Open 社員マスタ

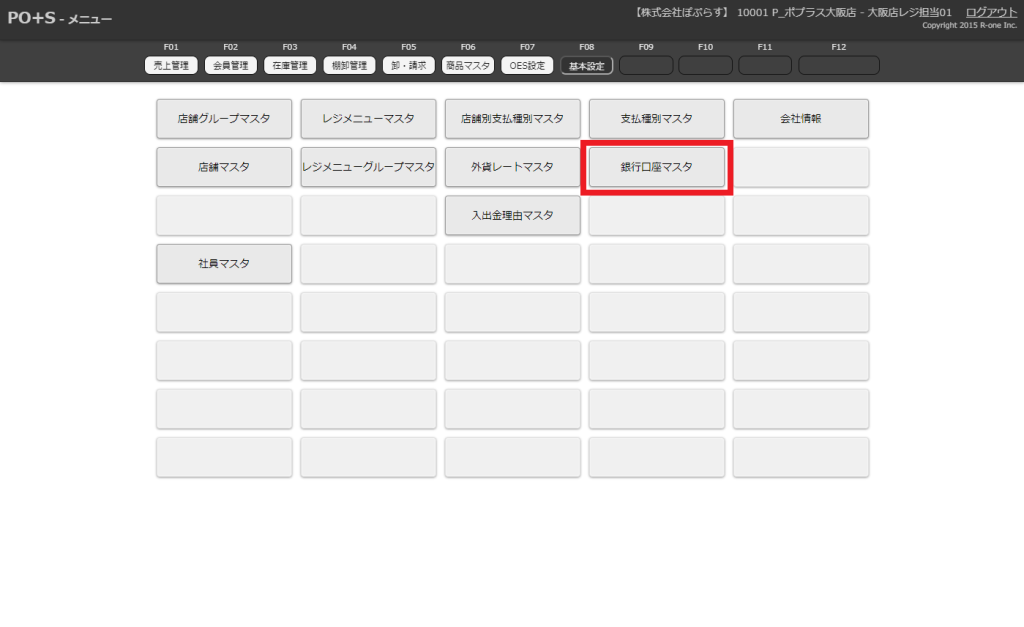point(224,264)
